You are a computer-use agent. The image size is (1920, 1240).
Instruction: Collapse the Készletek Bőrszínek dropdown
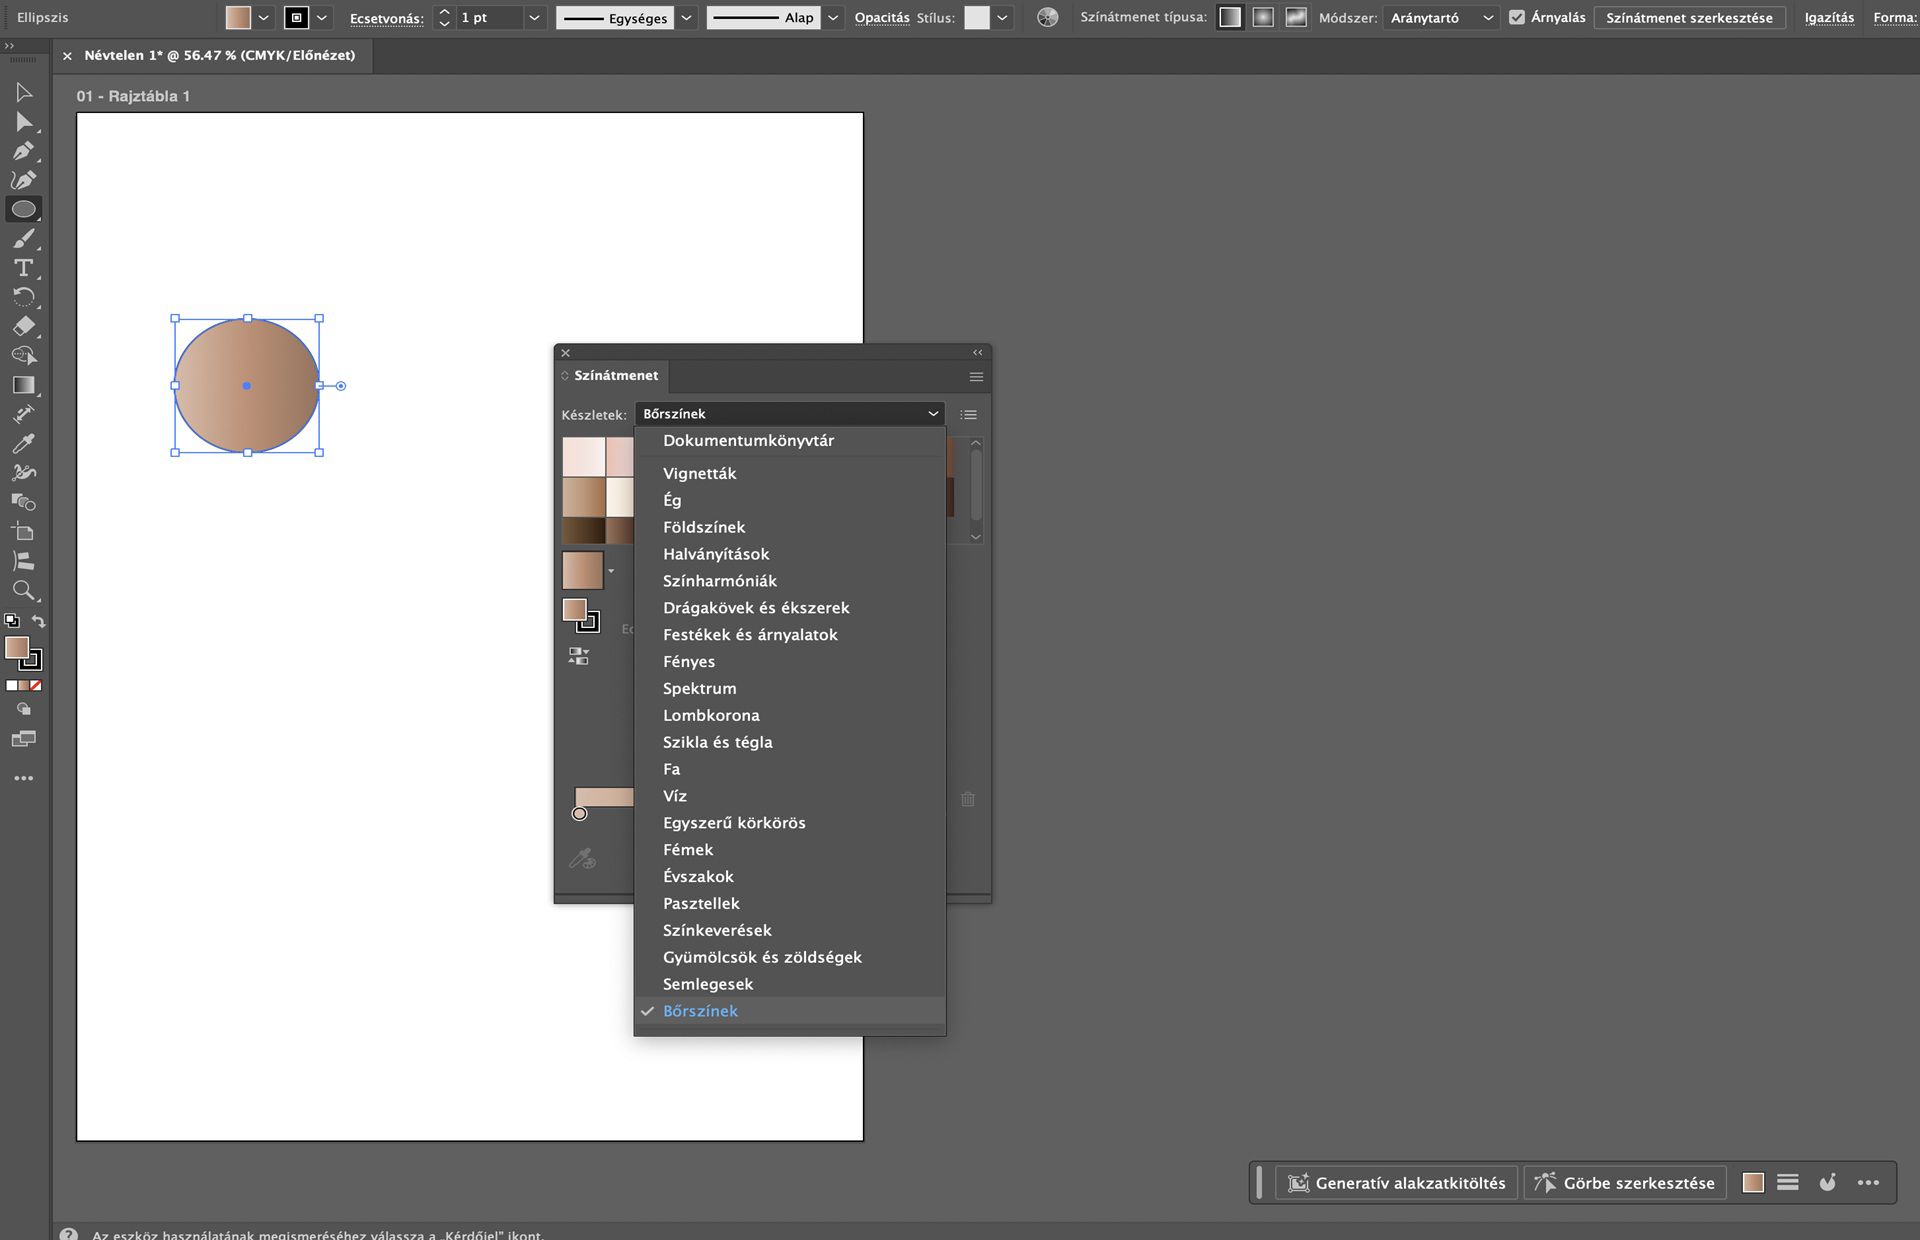click(x=790, y=414)
